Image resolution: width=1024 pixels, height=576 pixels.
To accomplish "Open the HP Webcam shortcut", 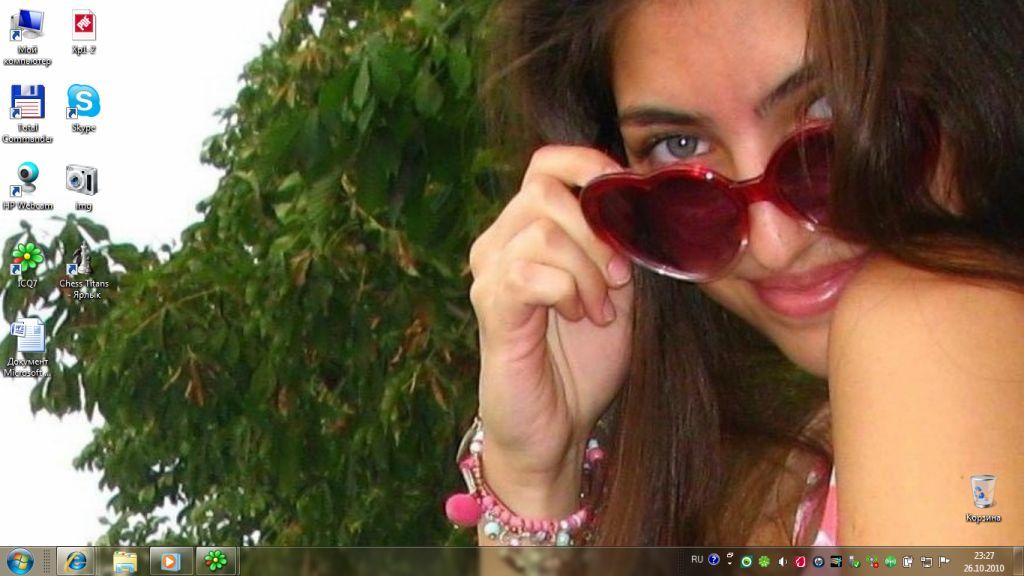I will click(28, 181).
